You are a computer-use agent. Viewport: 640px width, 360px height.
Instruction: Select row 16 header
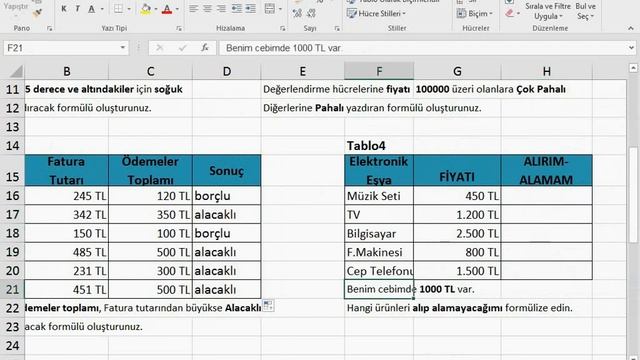click(12, 196)
